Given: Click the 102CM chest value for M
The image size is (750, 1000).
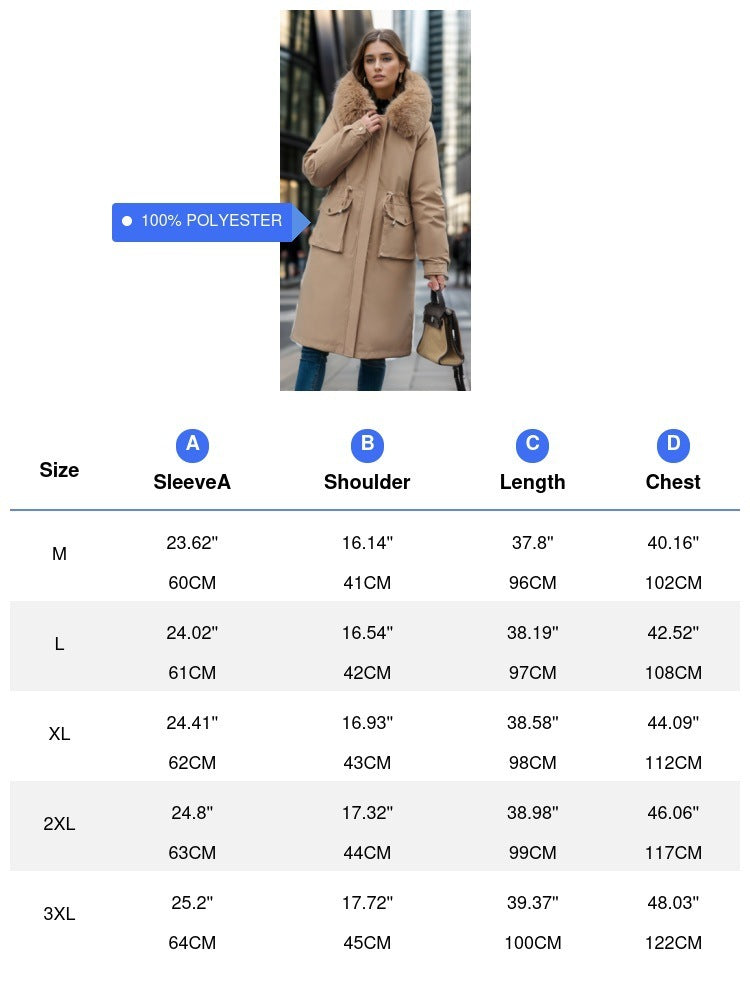Looking at the screenshot, I should 673,583.
